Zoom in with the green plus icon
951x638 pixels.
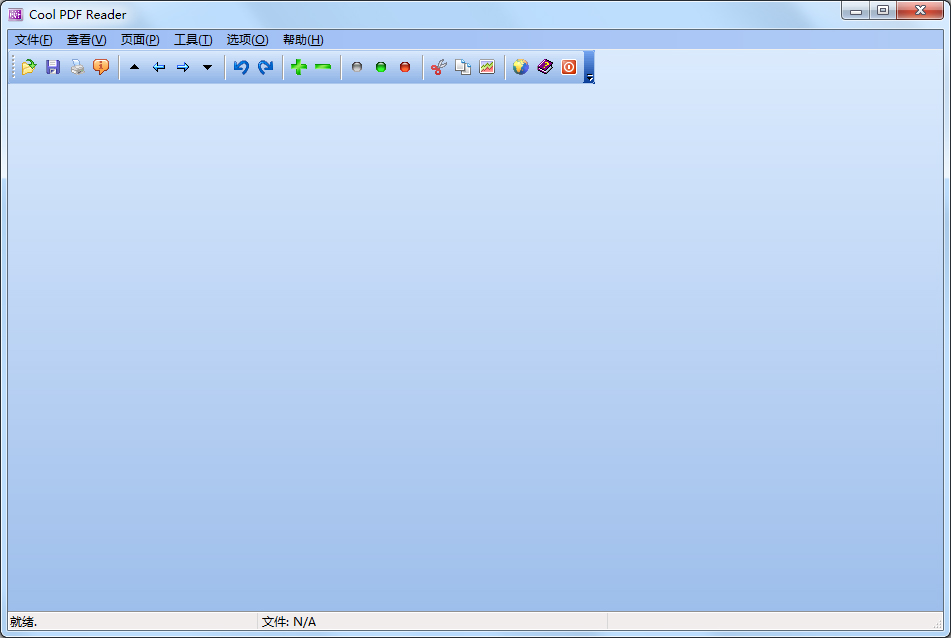pyautogui.click(x=298, y=67)
